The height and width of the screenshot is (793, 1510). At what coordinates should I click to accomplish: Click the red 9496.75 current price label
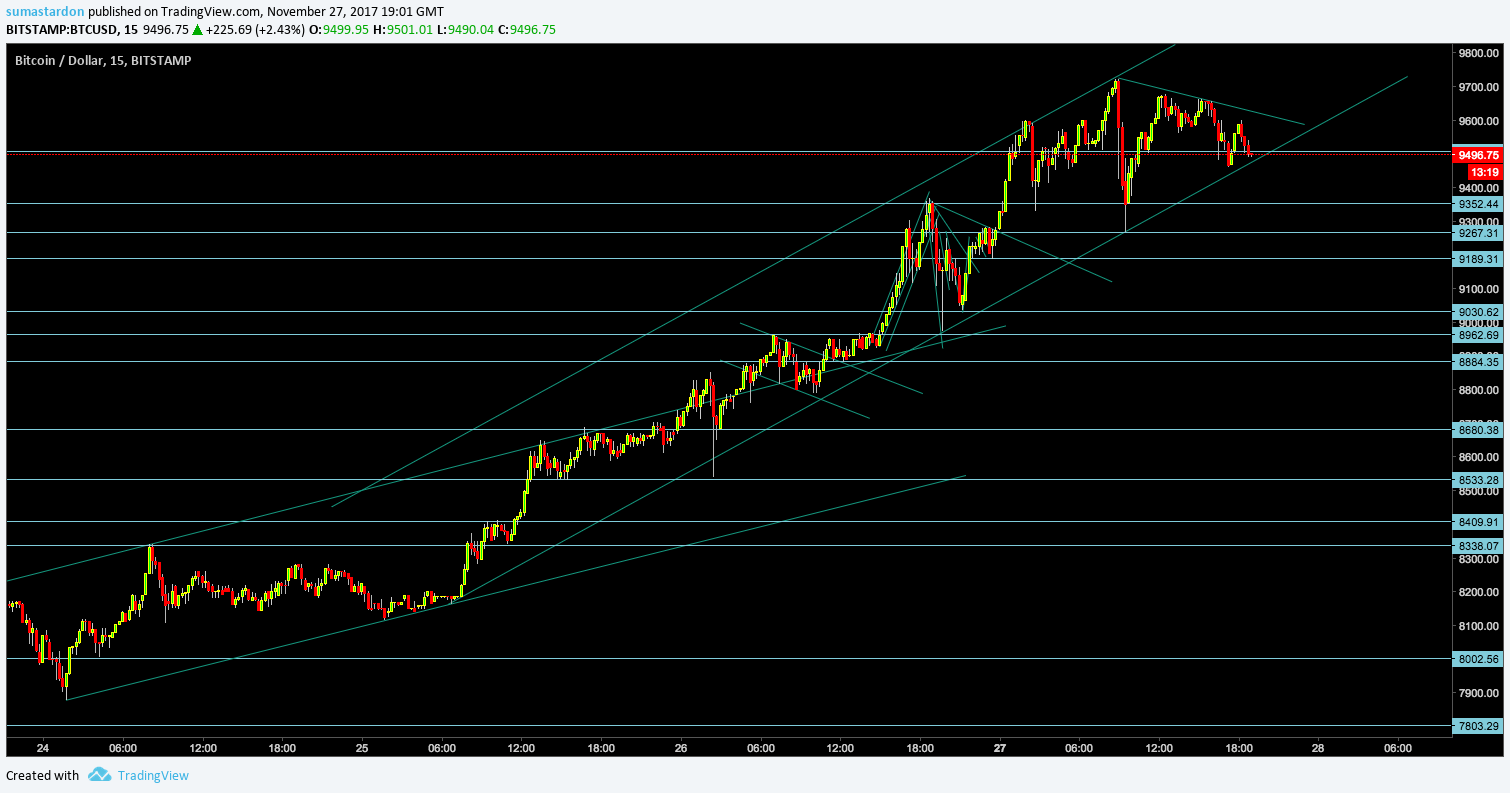pyautogui.click(x=1478, y=155)
